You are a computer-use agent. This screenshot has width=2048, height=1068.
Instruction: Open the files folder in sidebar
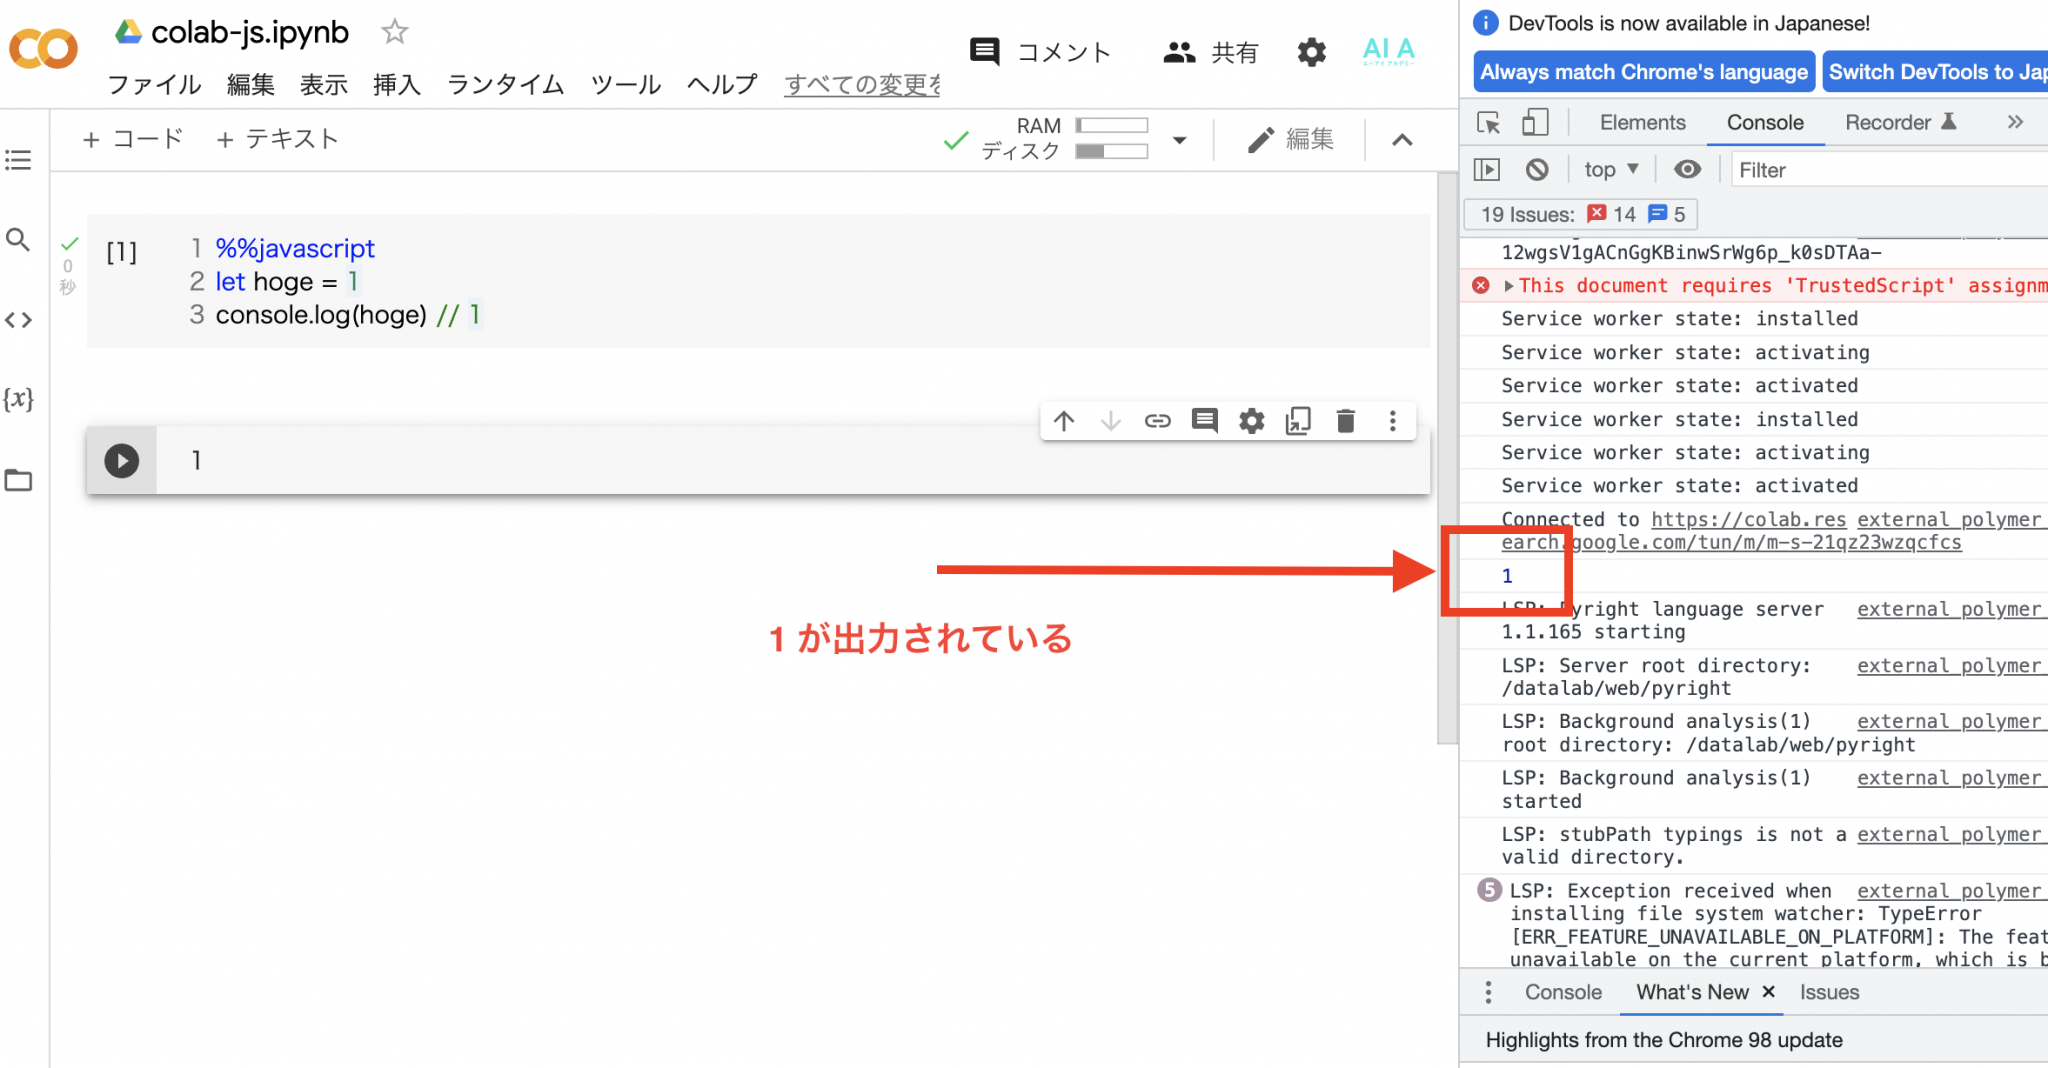click(18, 480)
